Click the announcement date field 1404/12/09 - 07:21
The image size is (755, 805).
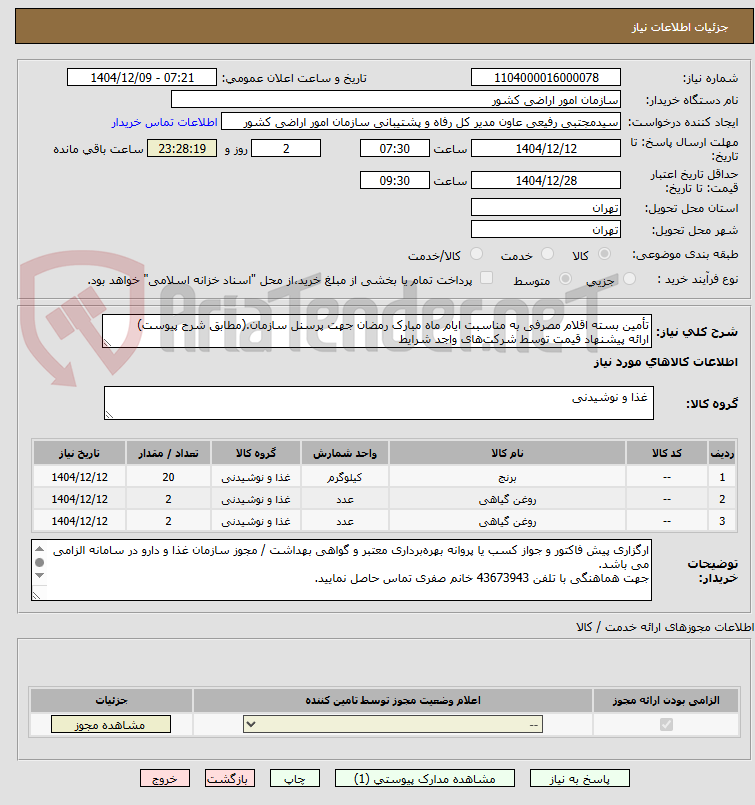click(142, 78)
